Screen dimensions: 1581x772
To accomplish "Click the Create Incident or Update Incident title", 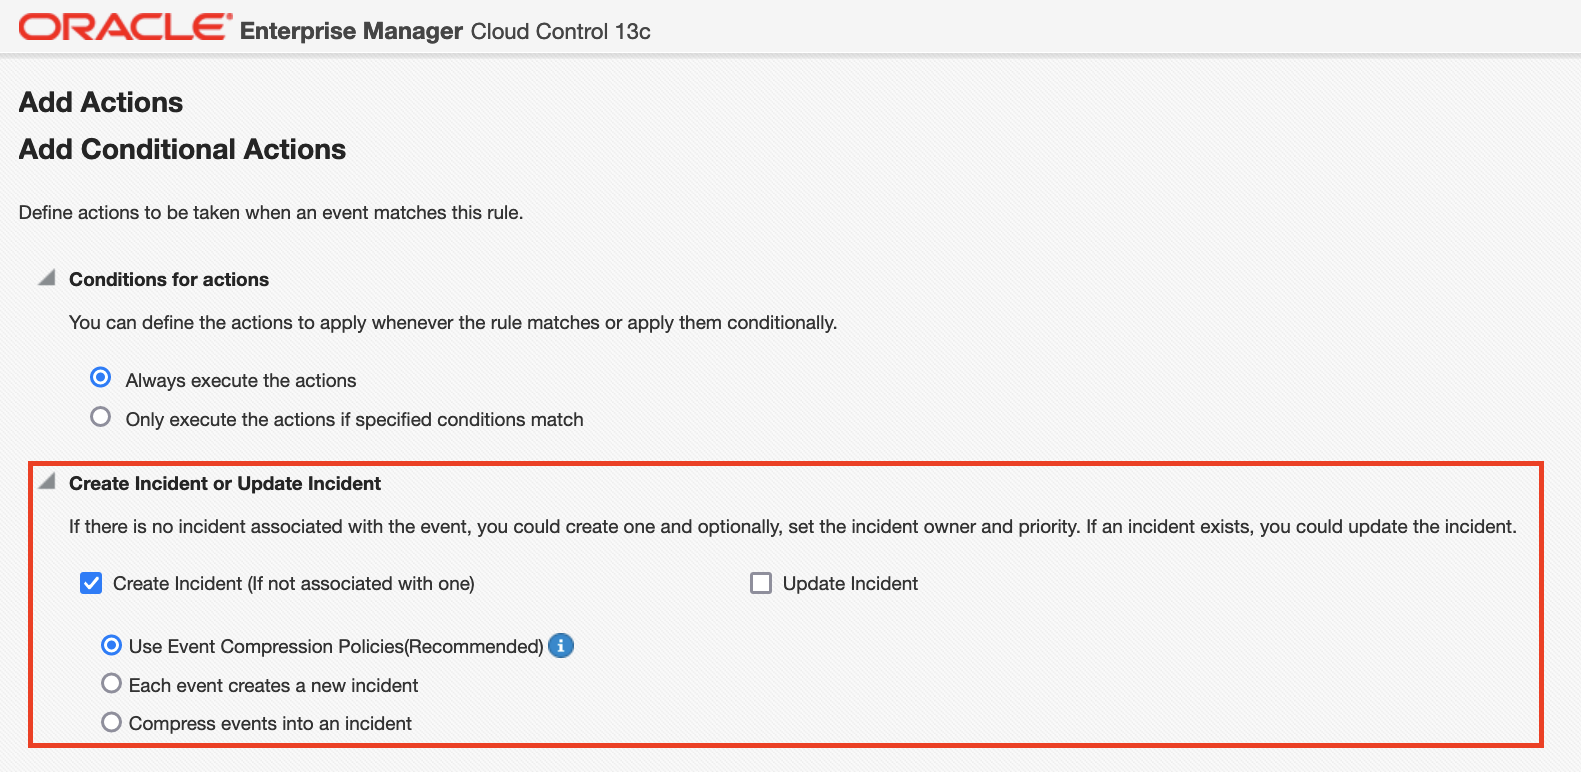I will pos(225,483).
